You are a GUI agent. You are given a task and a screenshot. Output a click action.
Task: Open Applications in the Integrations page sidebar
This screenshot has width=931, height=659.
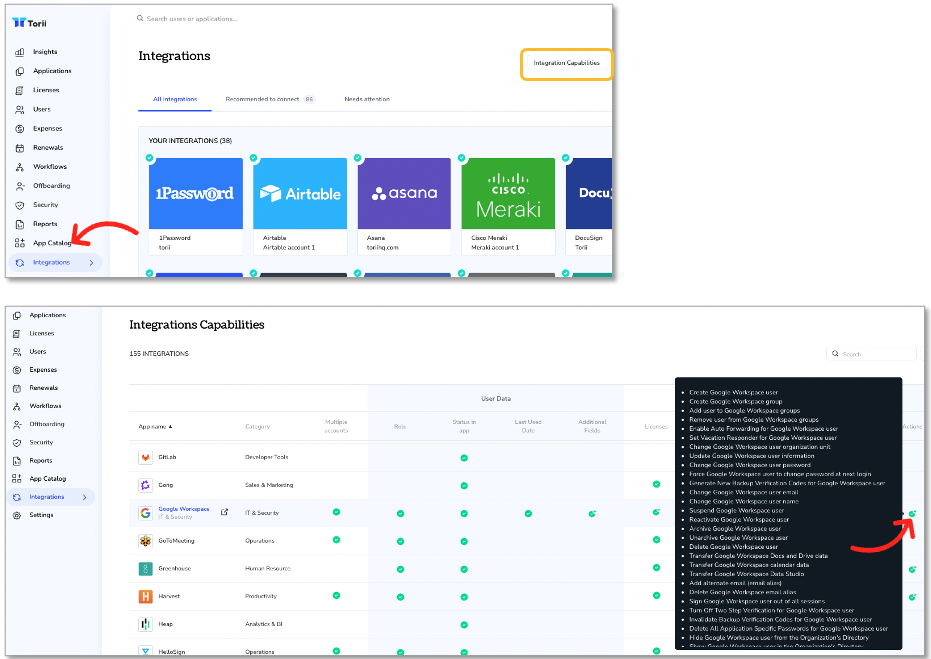(52, 71)
